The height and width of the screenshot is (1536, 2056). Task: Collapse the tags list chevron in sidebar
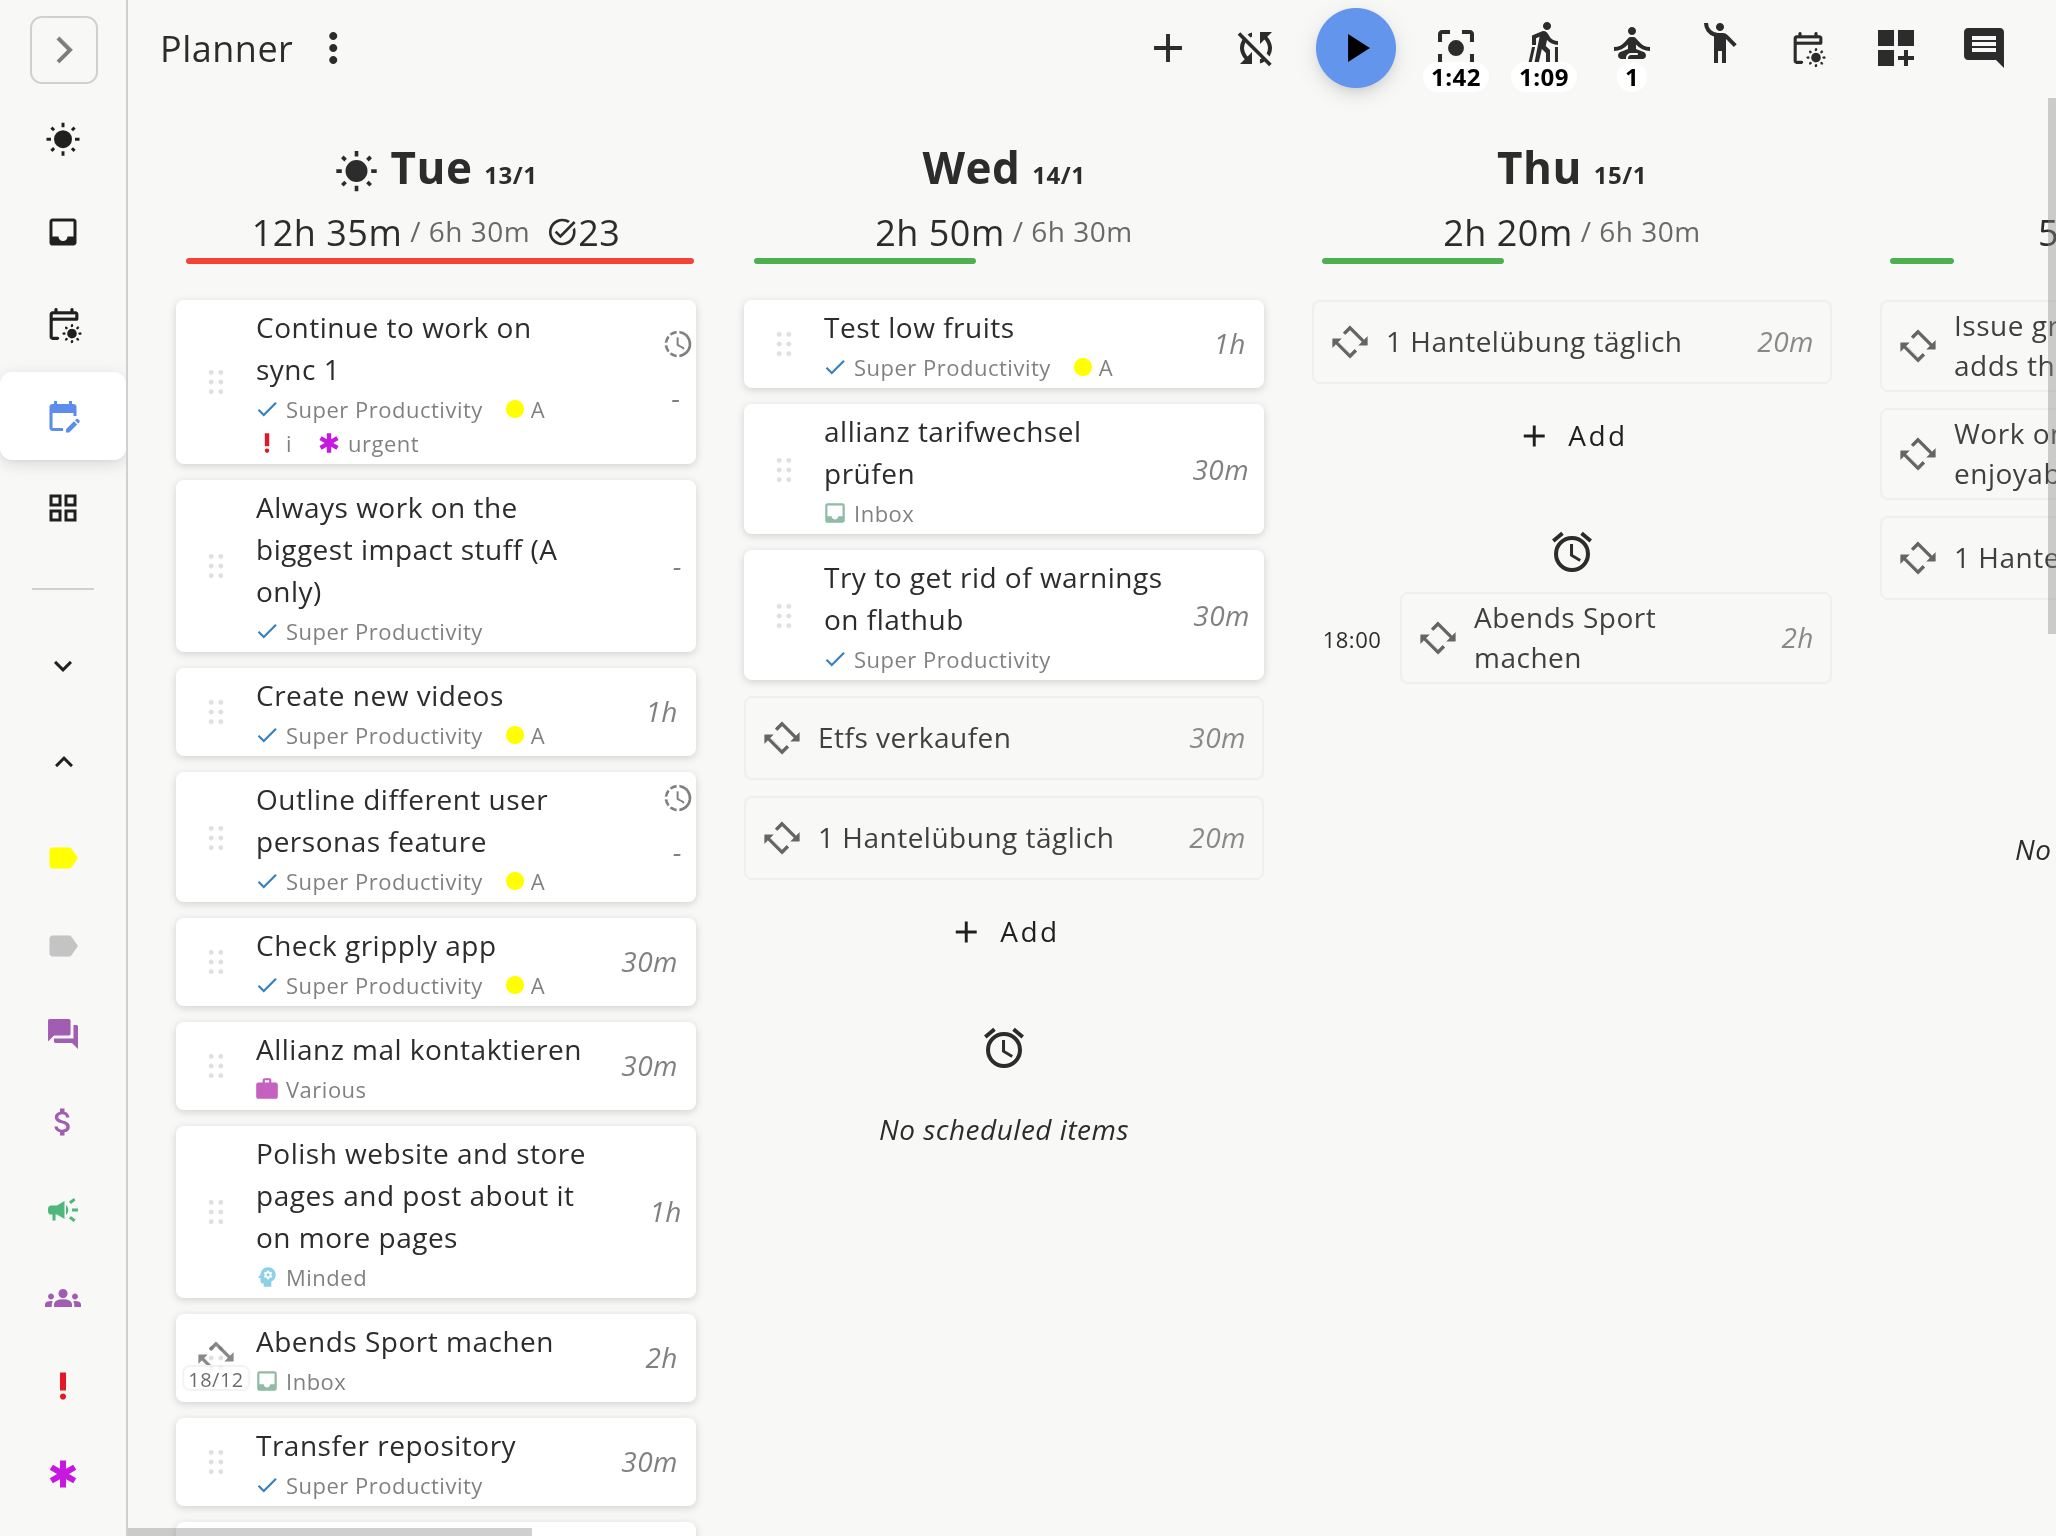(x=63, y=761)
